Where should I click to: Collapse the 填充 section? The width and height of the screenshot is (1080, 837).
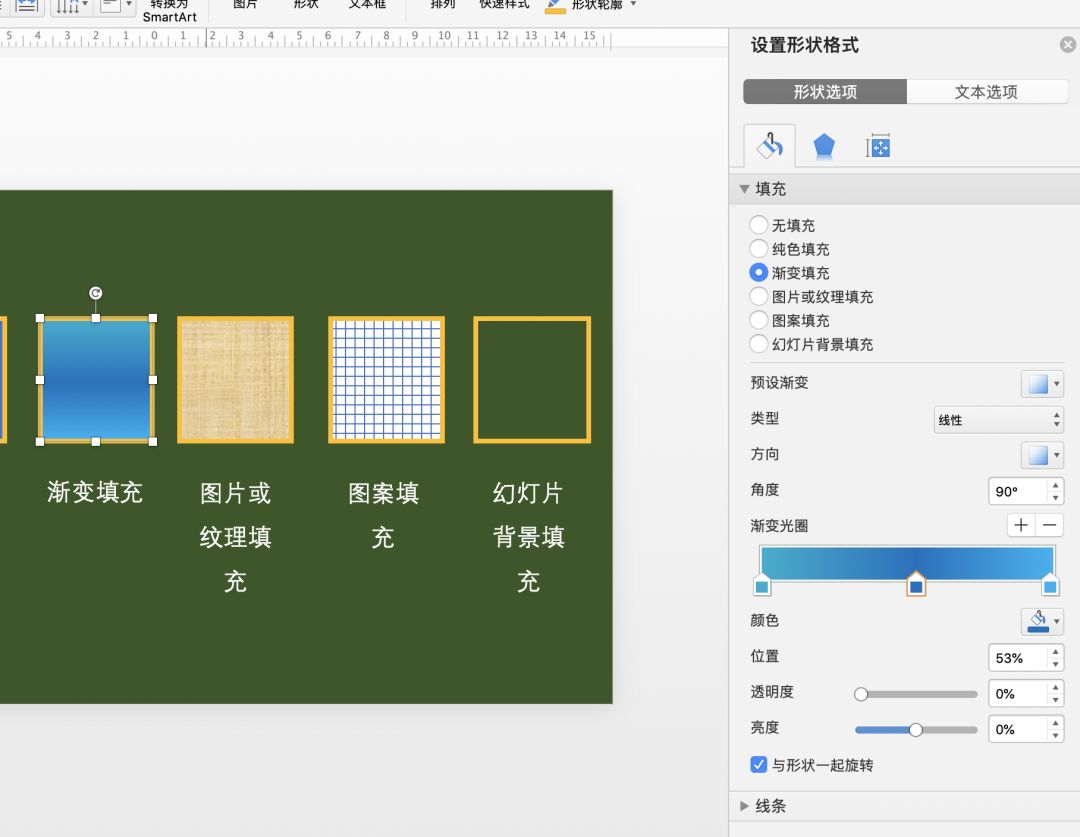pyautogui.click(x=745, y=189)
